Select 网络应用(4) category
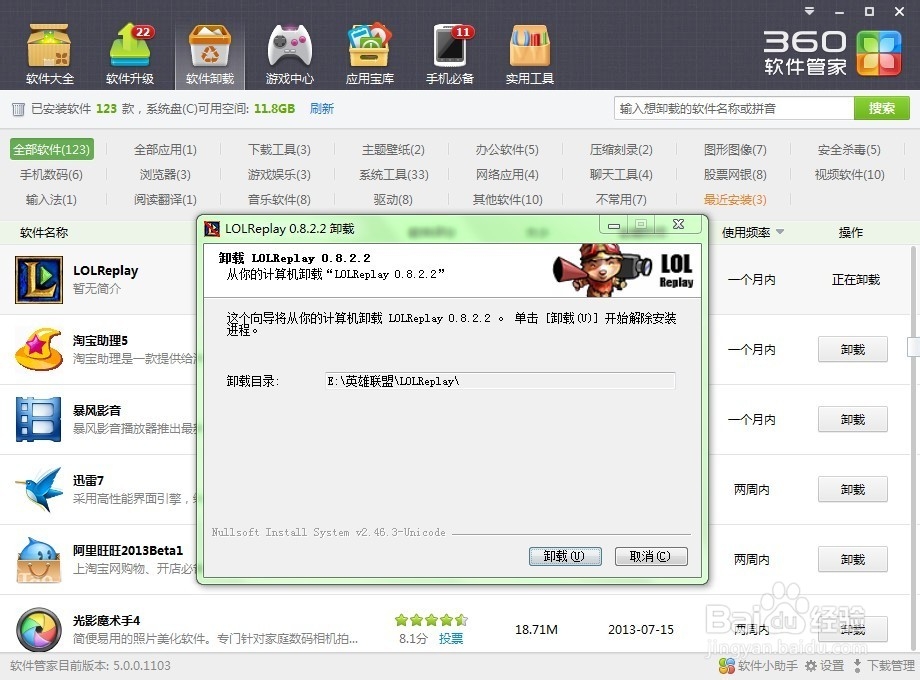This screenshot has width=920, height=680. coord(507,175)
